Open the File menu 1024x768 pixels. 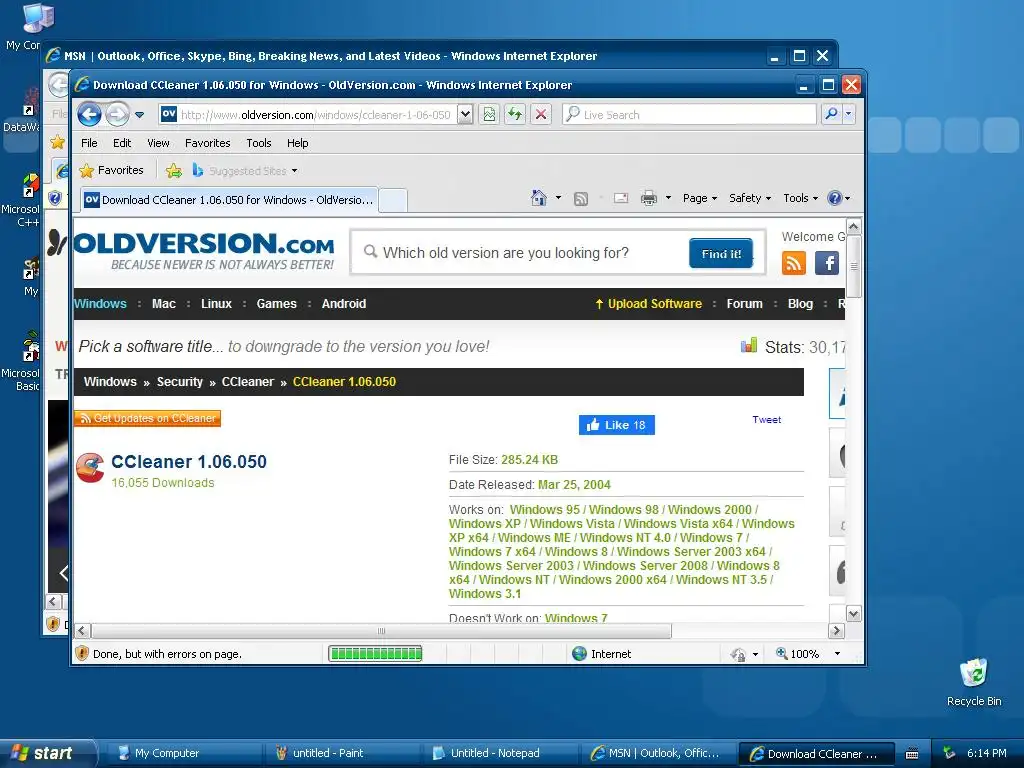coord(89,143)
